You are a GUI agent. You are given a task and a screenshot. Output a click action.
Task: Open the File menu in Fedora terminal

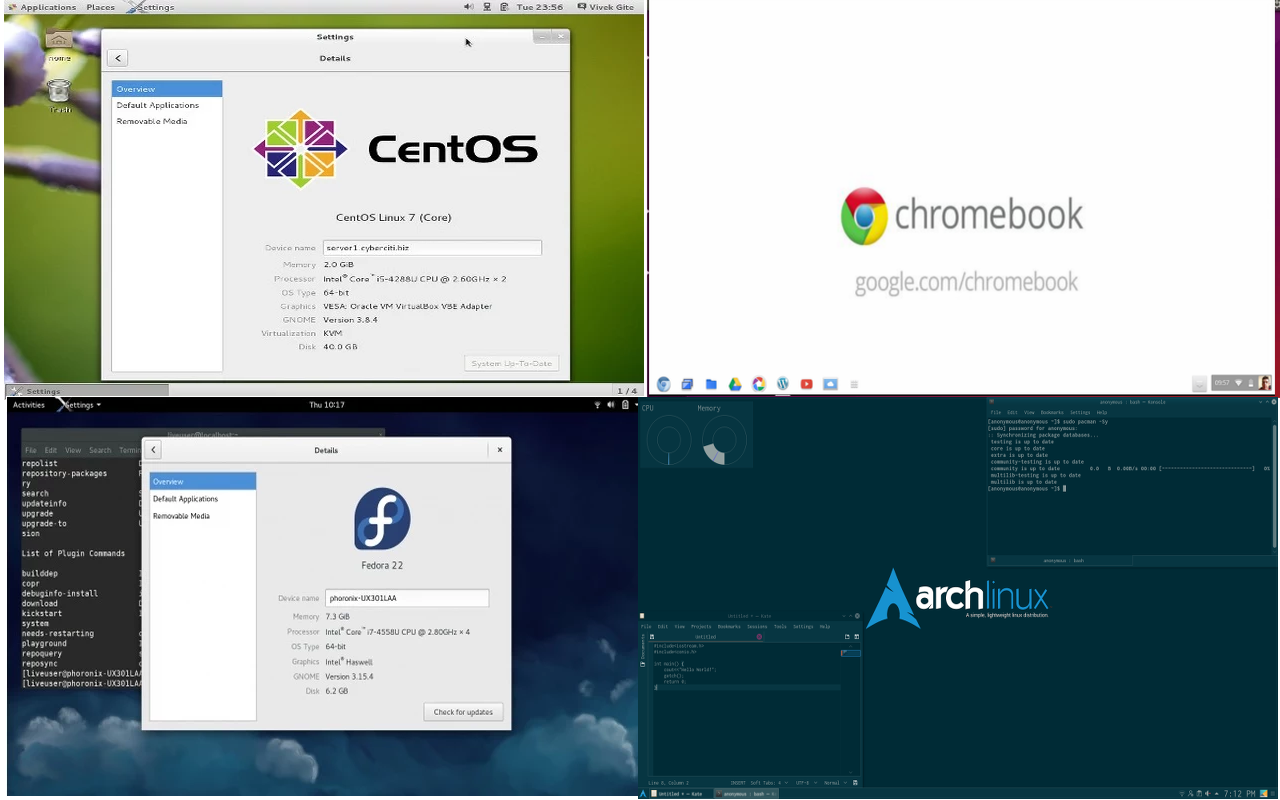(31, 450)
